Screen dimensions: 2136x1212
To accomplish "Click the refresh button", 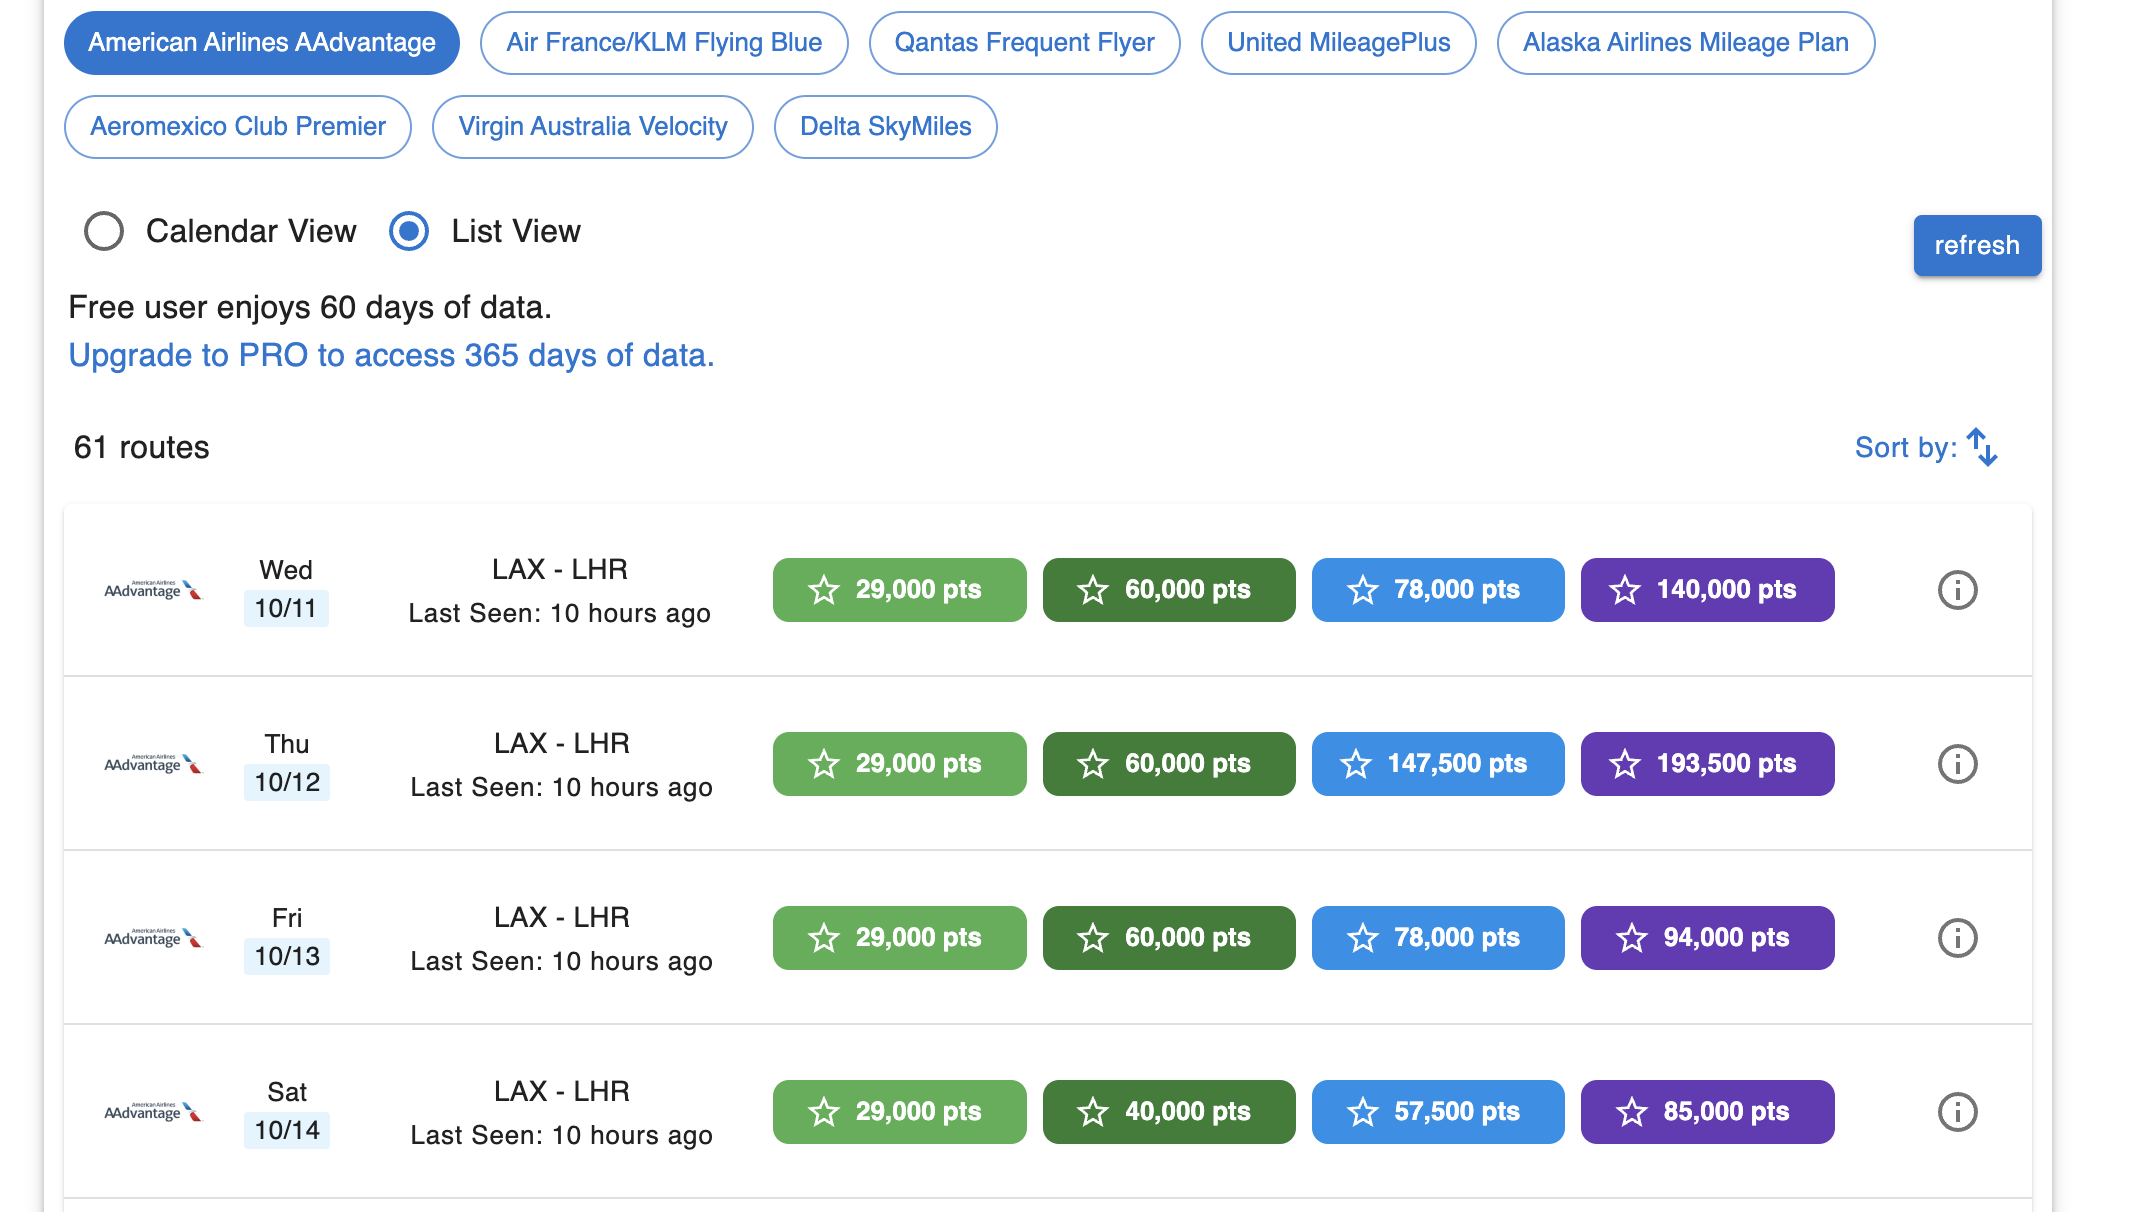I will point(1977,245).
